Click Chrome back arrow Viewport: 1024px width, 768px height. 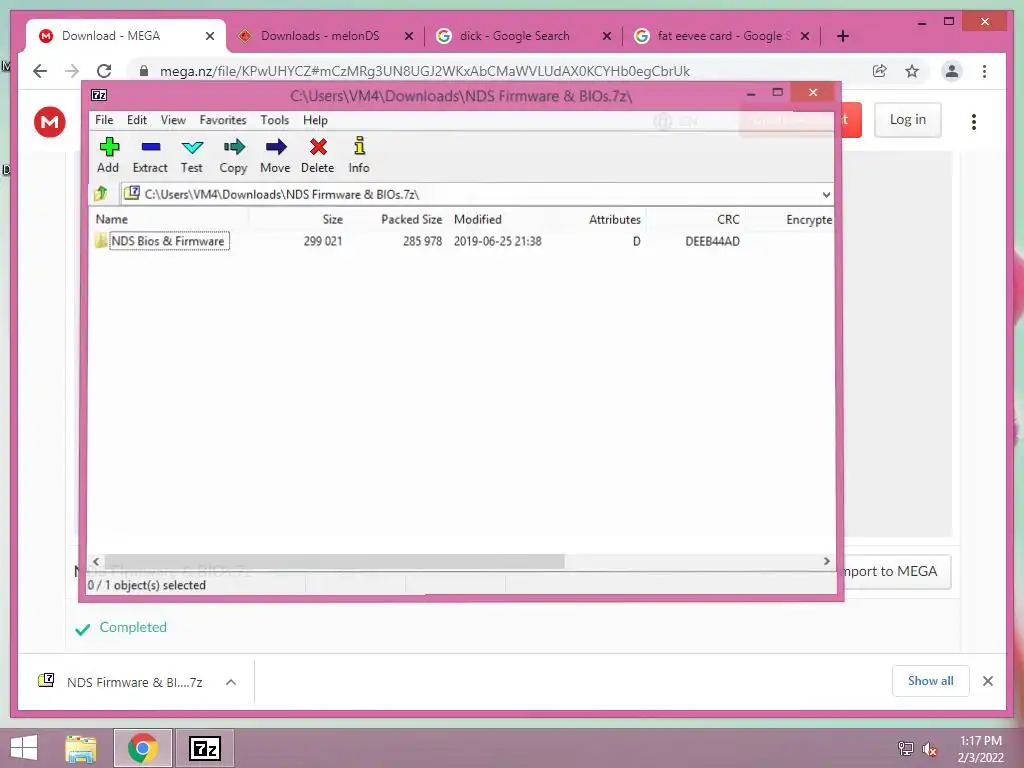click(x=40, y=71)
